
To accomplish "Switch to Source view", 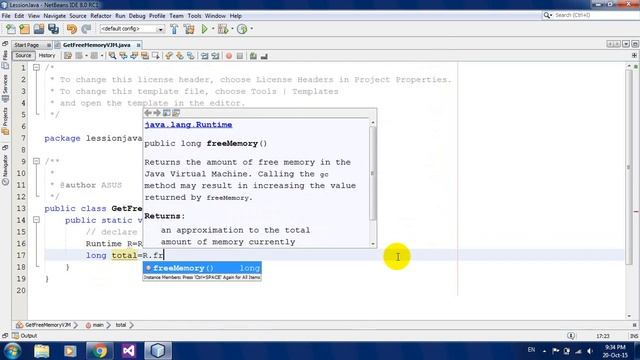I will pyautogui.click(x=23, y=56).
